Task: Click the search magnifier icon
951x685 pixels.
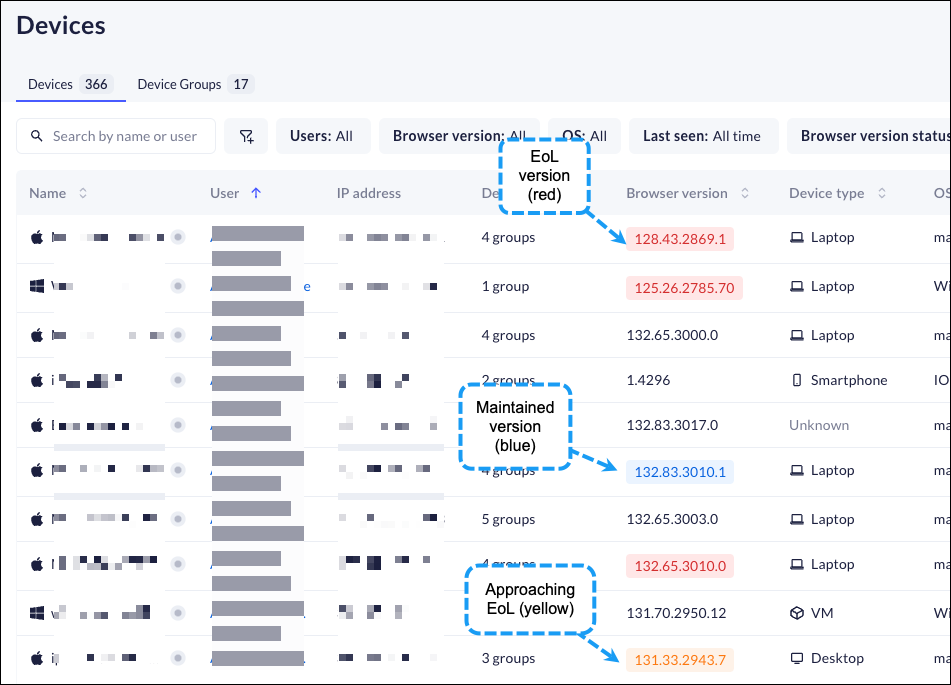Action: point(37,136)
